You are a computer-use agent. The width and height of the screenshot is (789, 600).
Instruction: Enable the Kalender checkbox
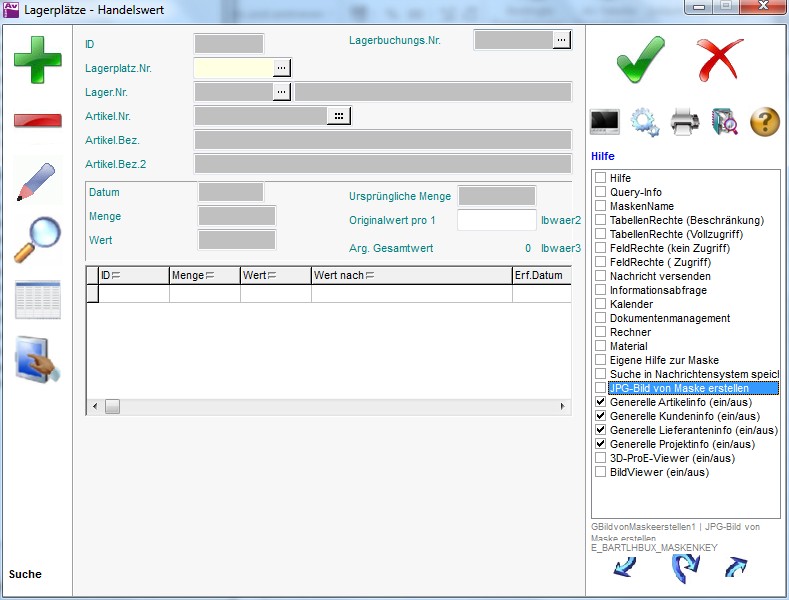coord(601,304)
